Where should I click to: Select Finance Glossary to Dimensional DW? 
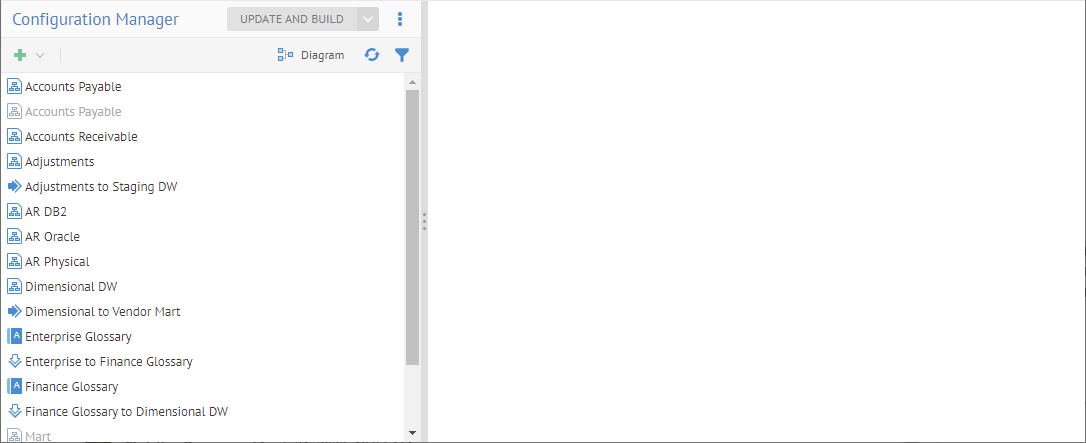tap(126, 412)
